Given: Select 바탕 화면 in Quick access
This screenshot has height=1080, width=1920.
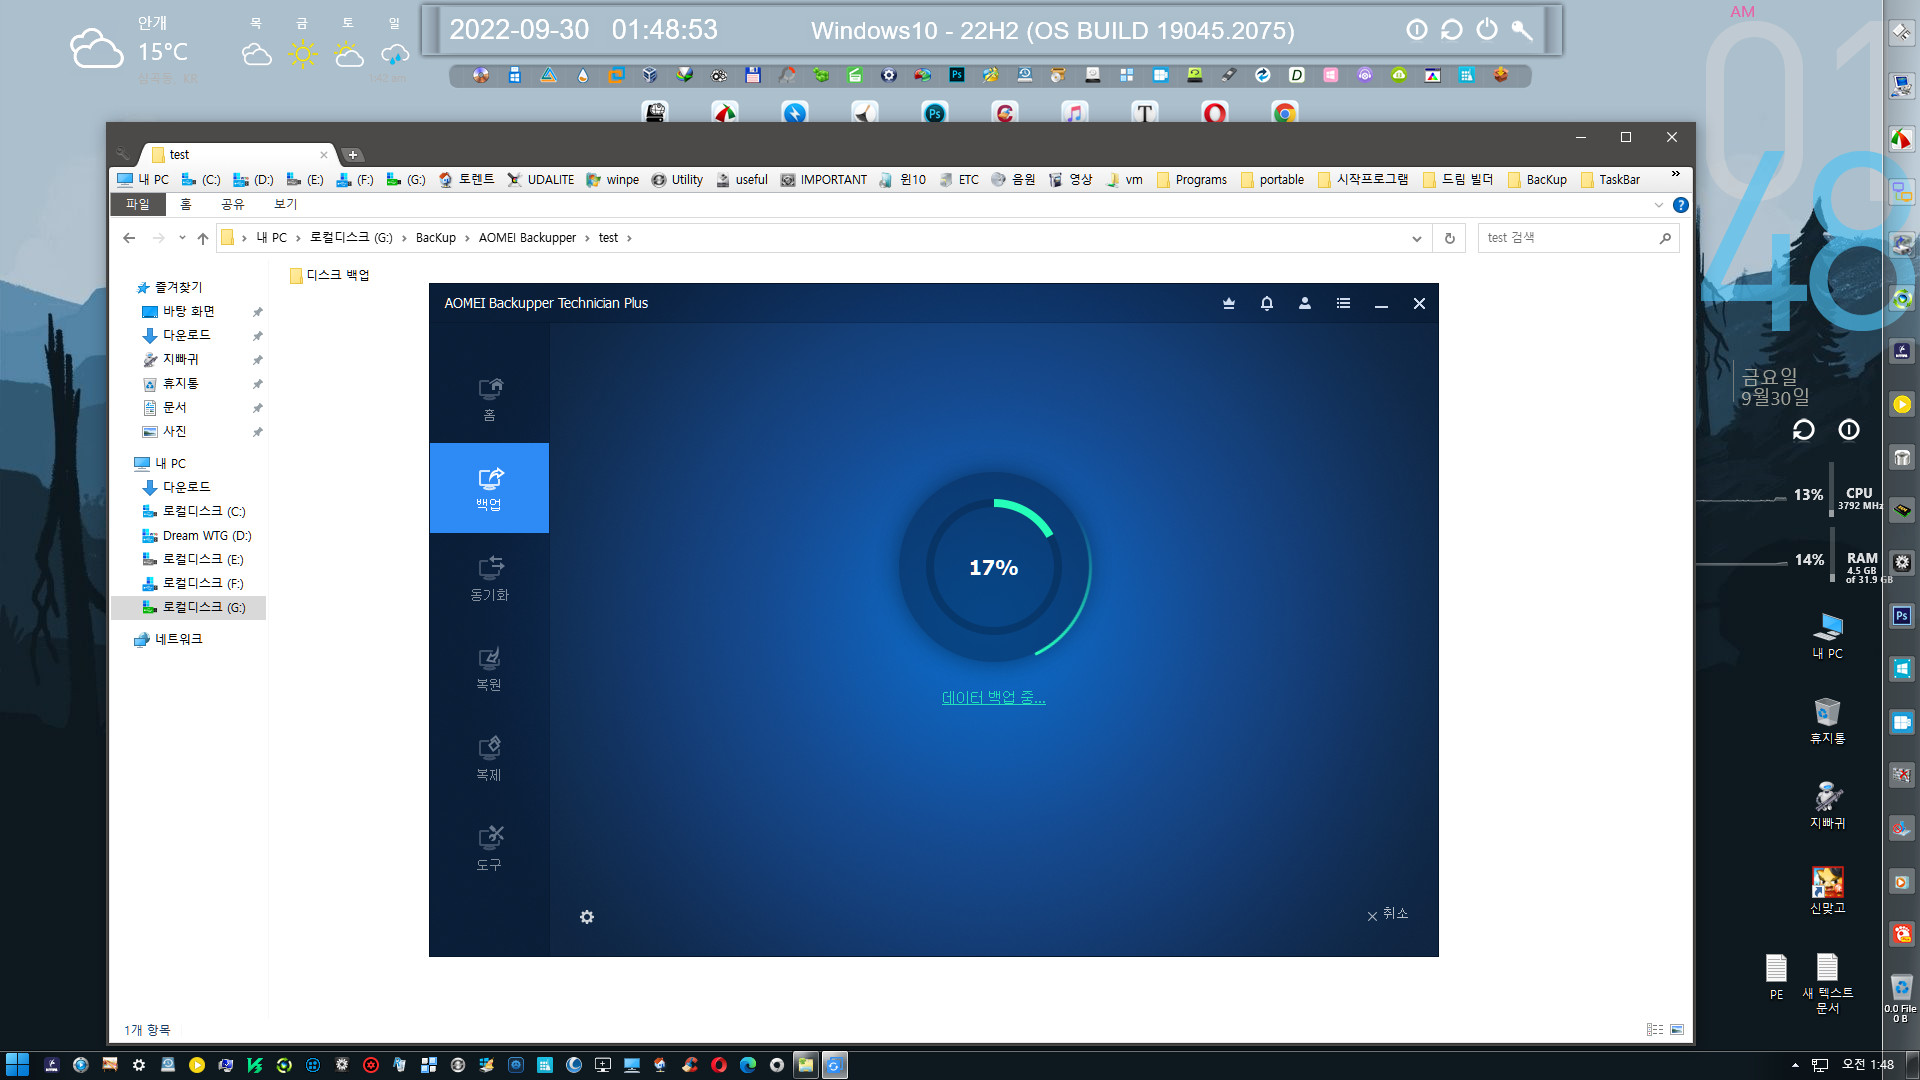Looking at the screenshot, I should pyautogui.click(x=188, y=311).
